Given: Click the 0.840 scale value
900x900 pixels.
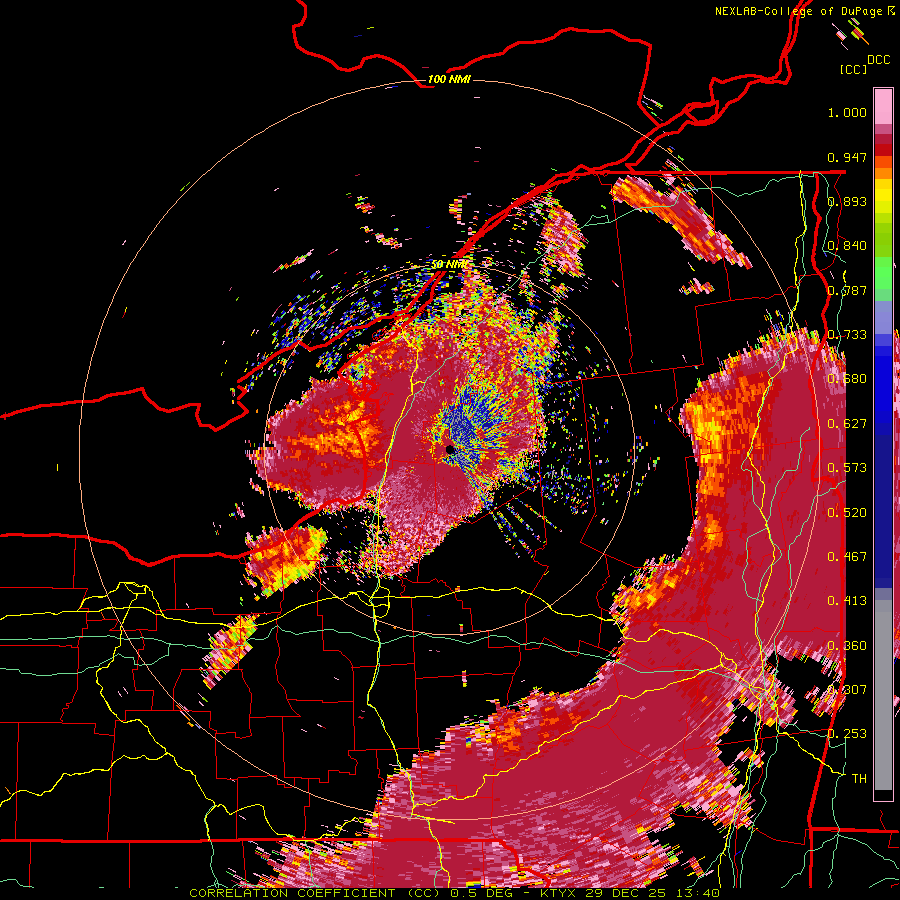Looking at the screenshot, I should 847,246.
